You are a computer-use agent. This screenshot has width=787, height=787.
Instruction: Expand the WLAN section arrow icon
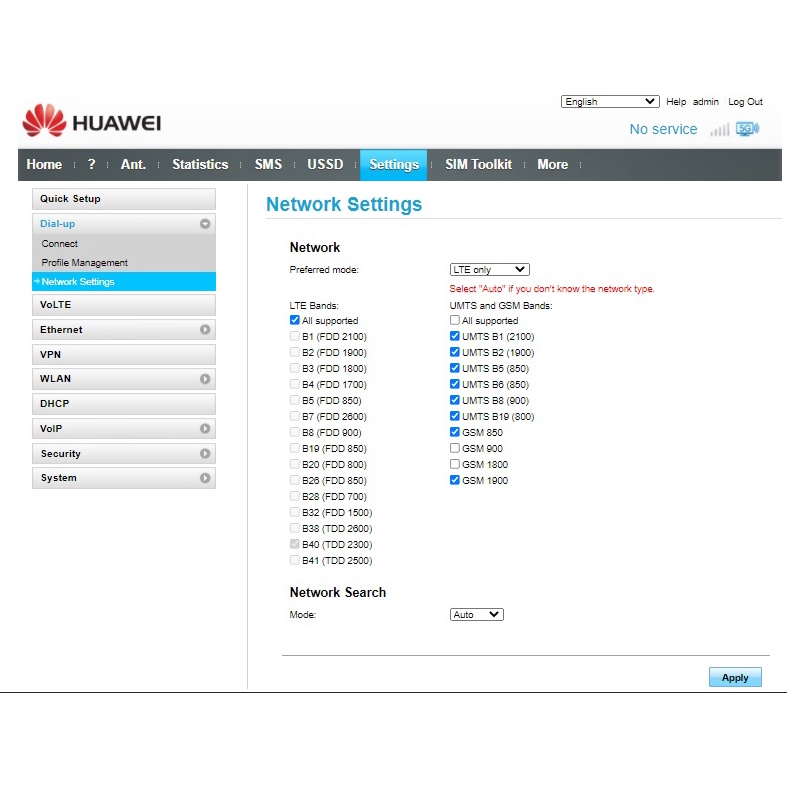click(205, 379)
